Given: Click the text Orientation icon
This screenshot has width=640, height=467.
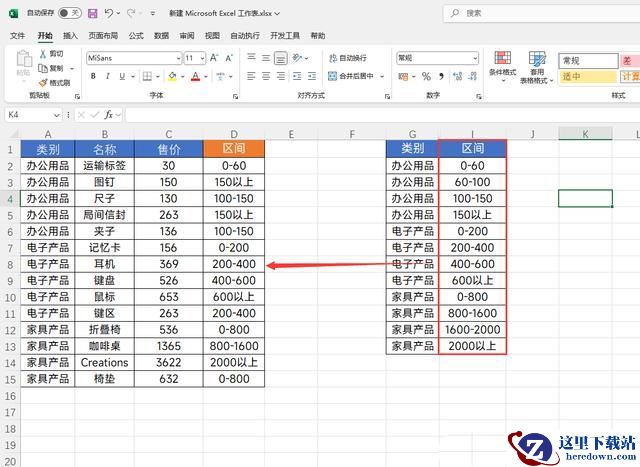Looking at the screenshot, I should [298, 58].
